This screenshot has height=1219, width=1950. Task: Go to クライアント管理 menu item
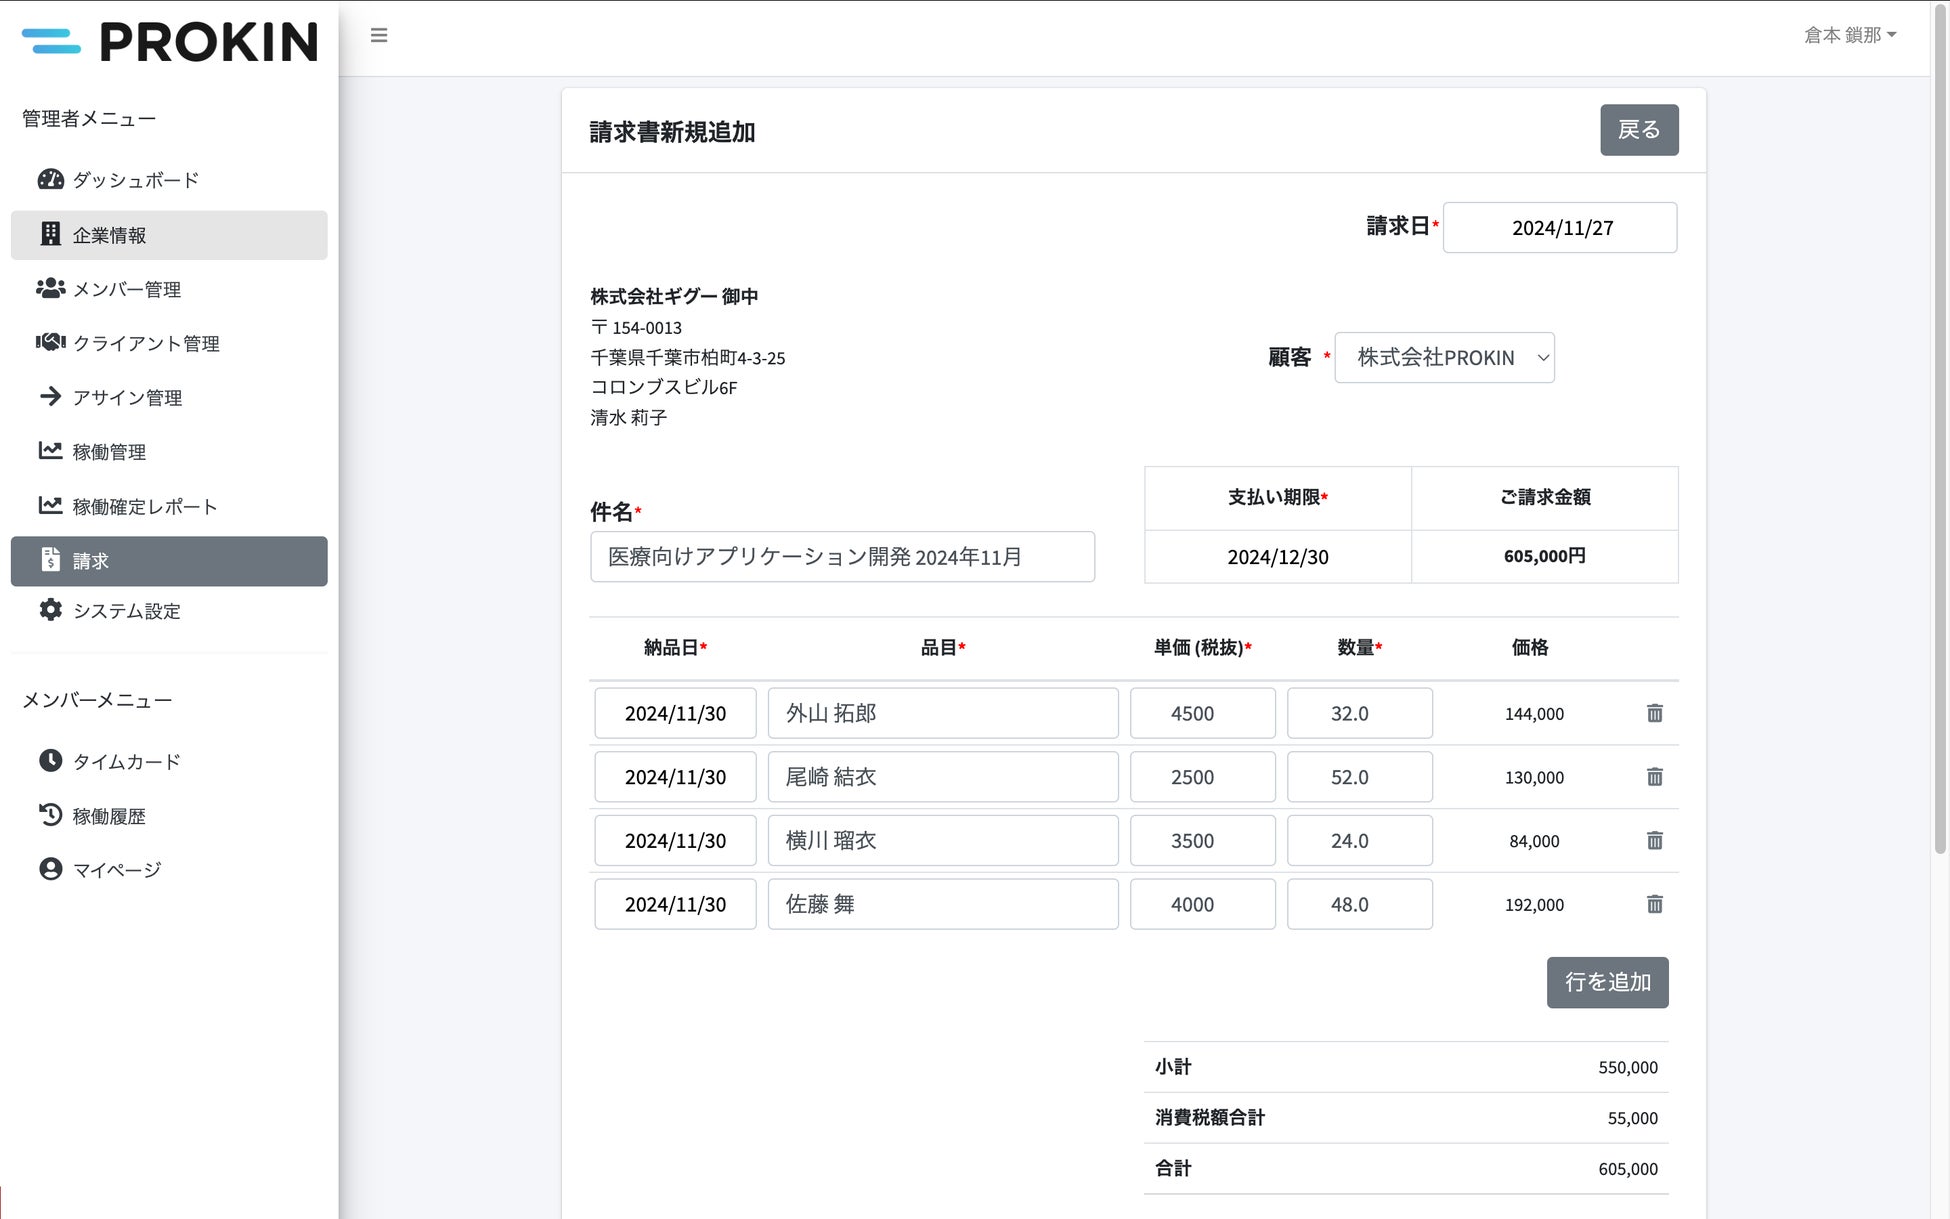146,343
